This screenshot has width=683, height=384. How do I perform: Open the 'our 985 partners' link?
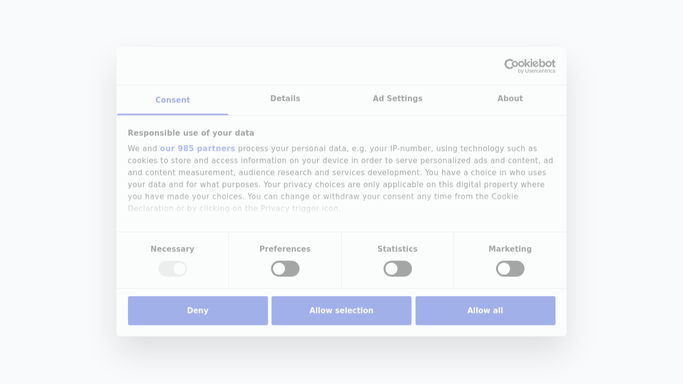197,148
